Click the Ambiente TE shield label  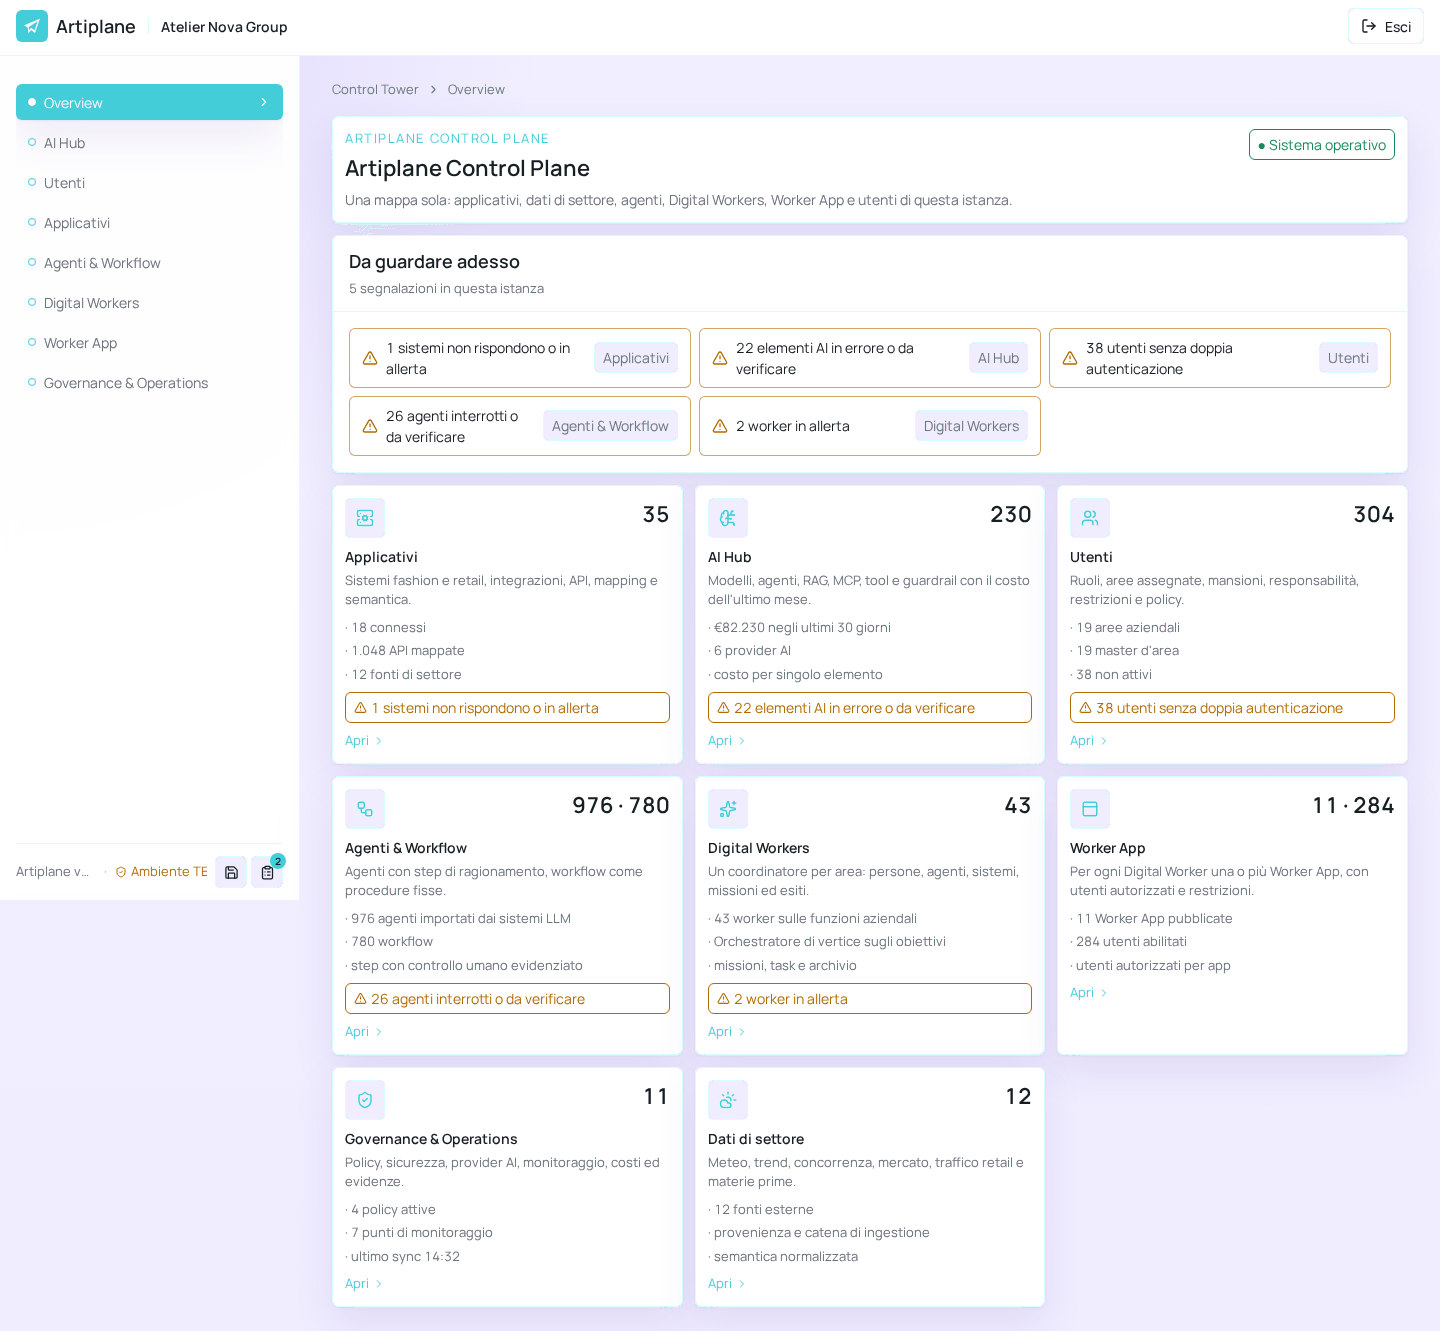pos(162,872)
